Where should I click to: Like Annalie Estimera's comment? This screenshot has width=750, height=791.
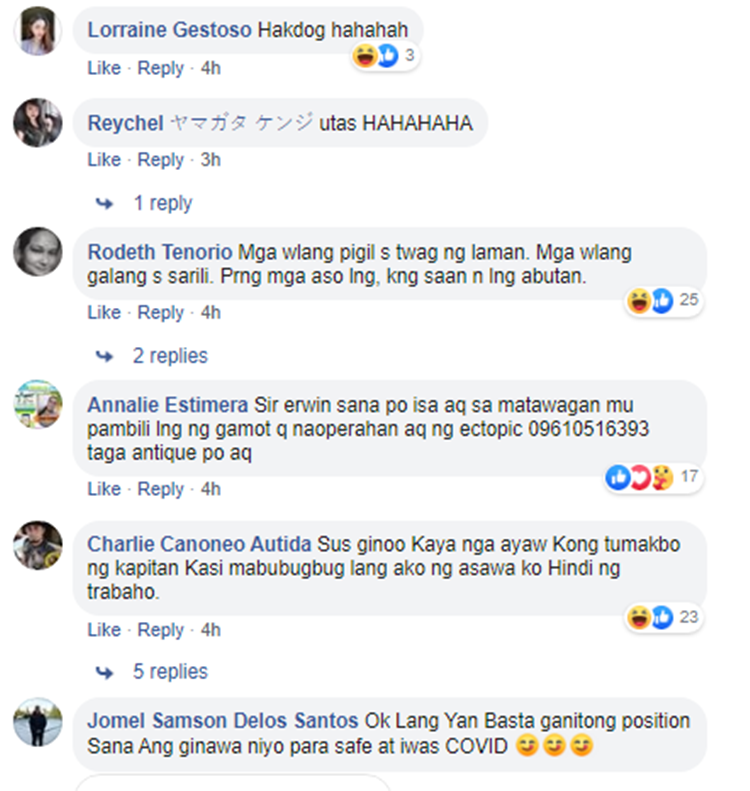point(104,489)
